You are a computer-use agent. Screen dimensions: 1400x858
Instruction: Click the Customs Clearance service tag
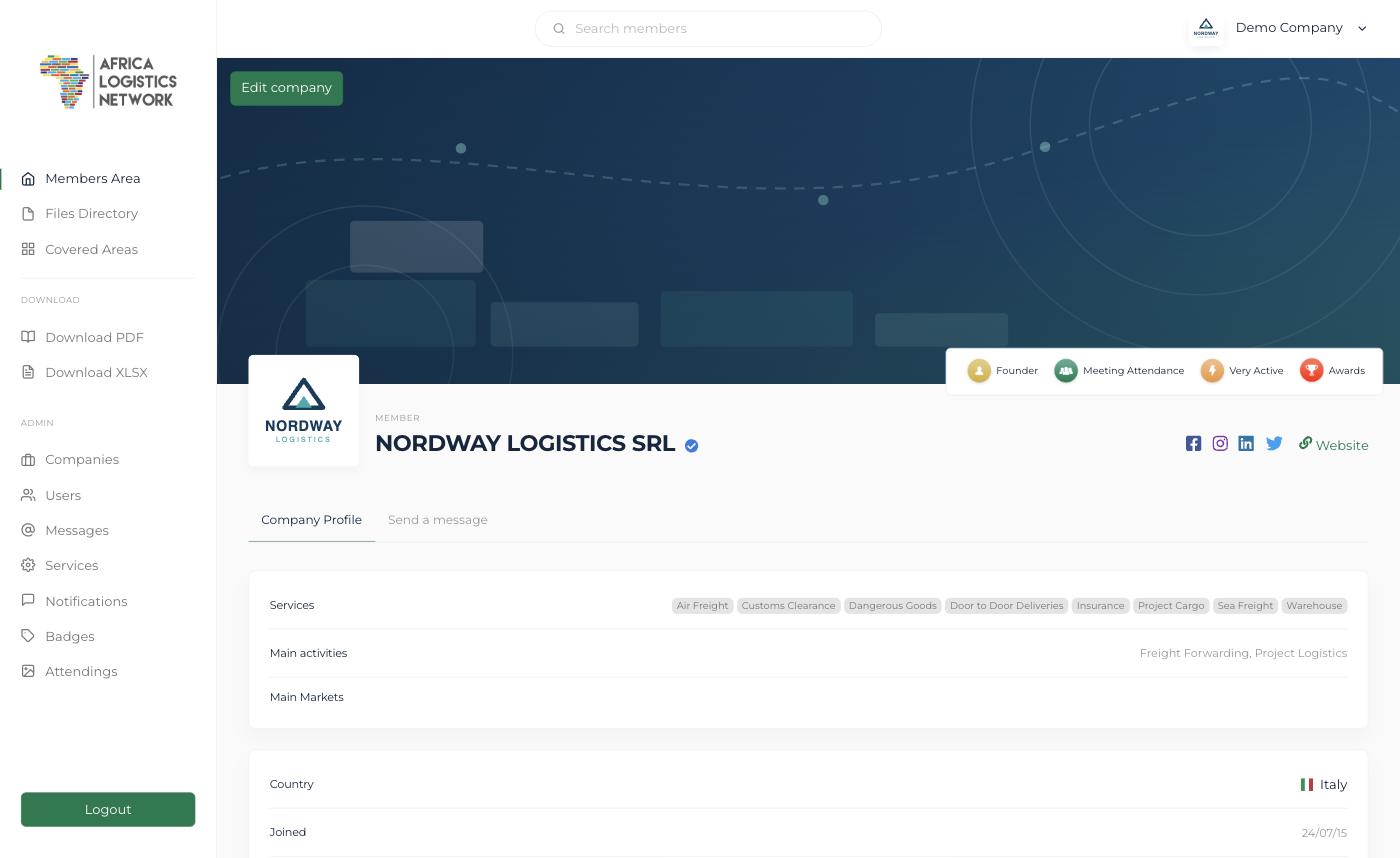point(788,606)
